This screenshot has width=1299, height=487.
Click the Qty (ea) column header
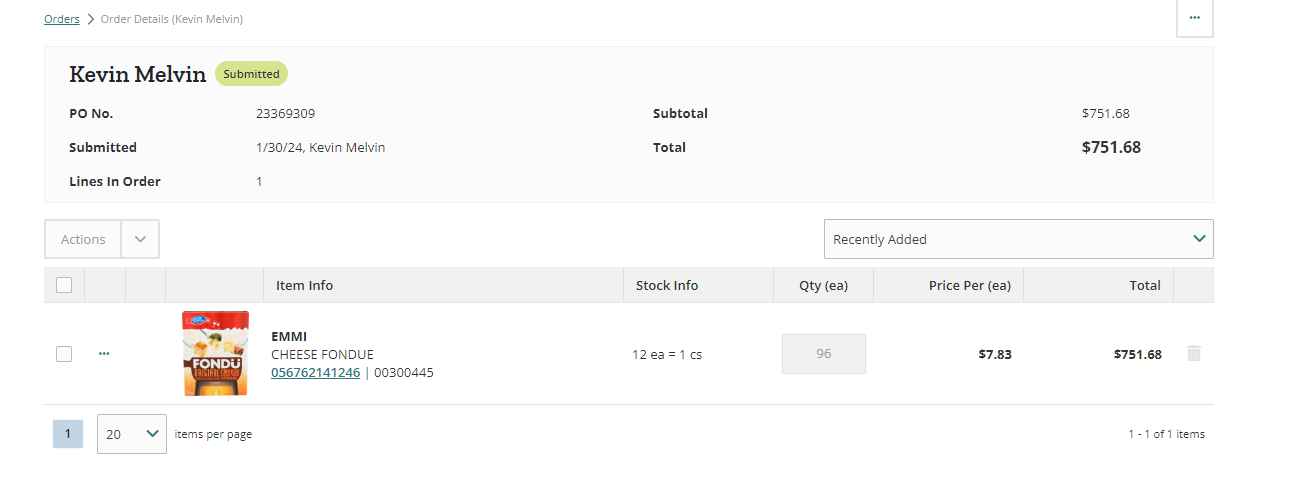coord(823,285)
